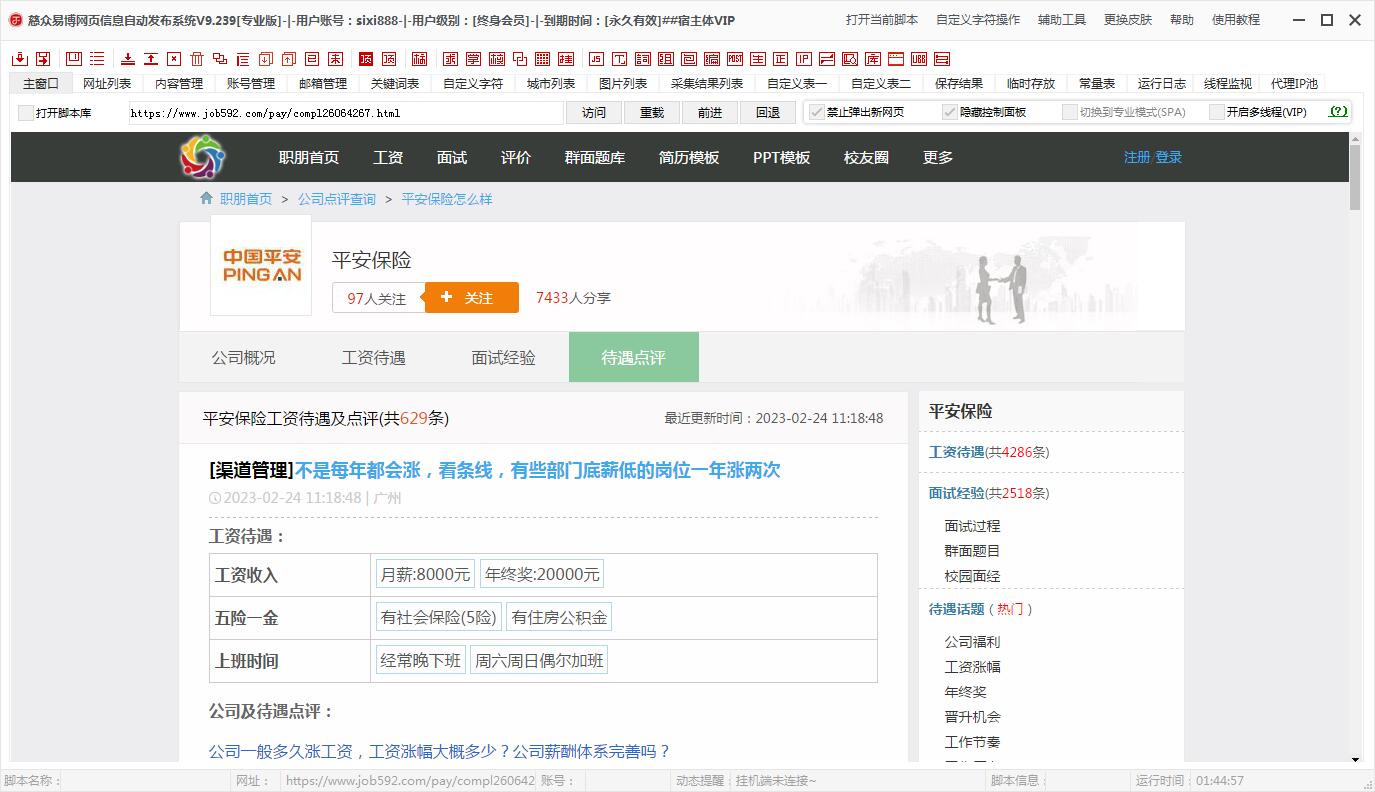Click 年终奖 in the sidebar topics
Screen dimensions: 1375x792
(966, 692)
